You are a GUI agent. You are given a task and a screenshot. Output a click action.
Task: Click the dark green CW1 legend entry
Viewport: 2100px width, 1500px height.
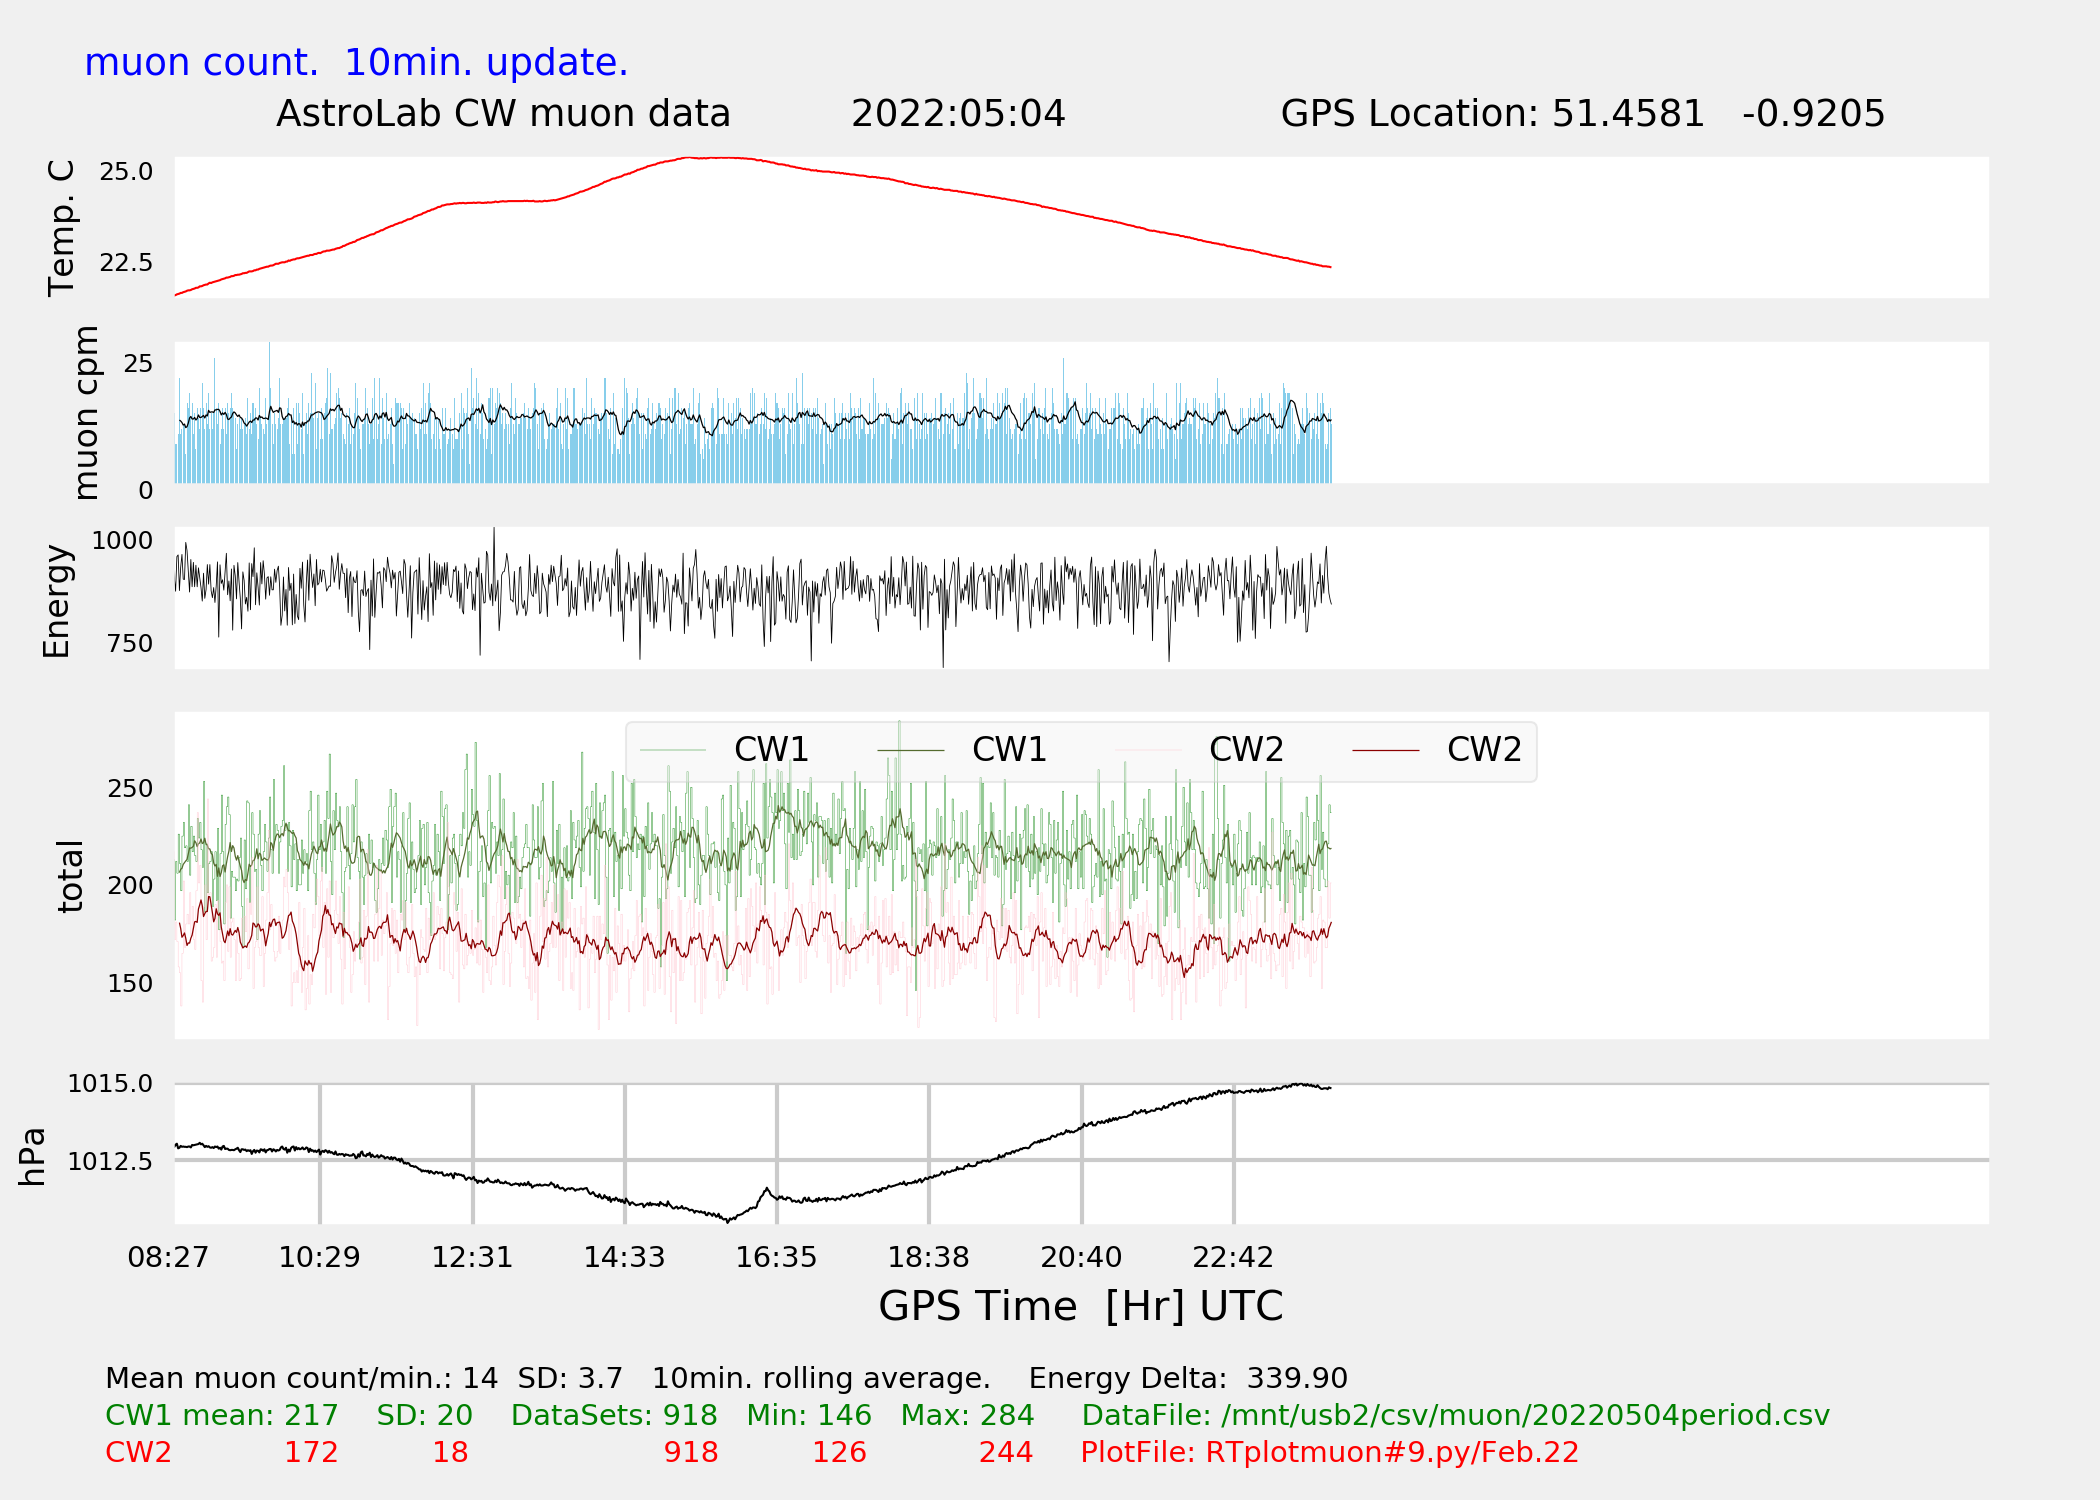962,750
